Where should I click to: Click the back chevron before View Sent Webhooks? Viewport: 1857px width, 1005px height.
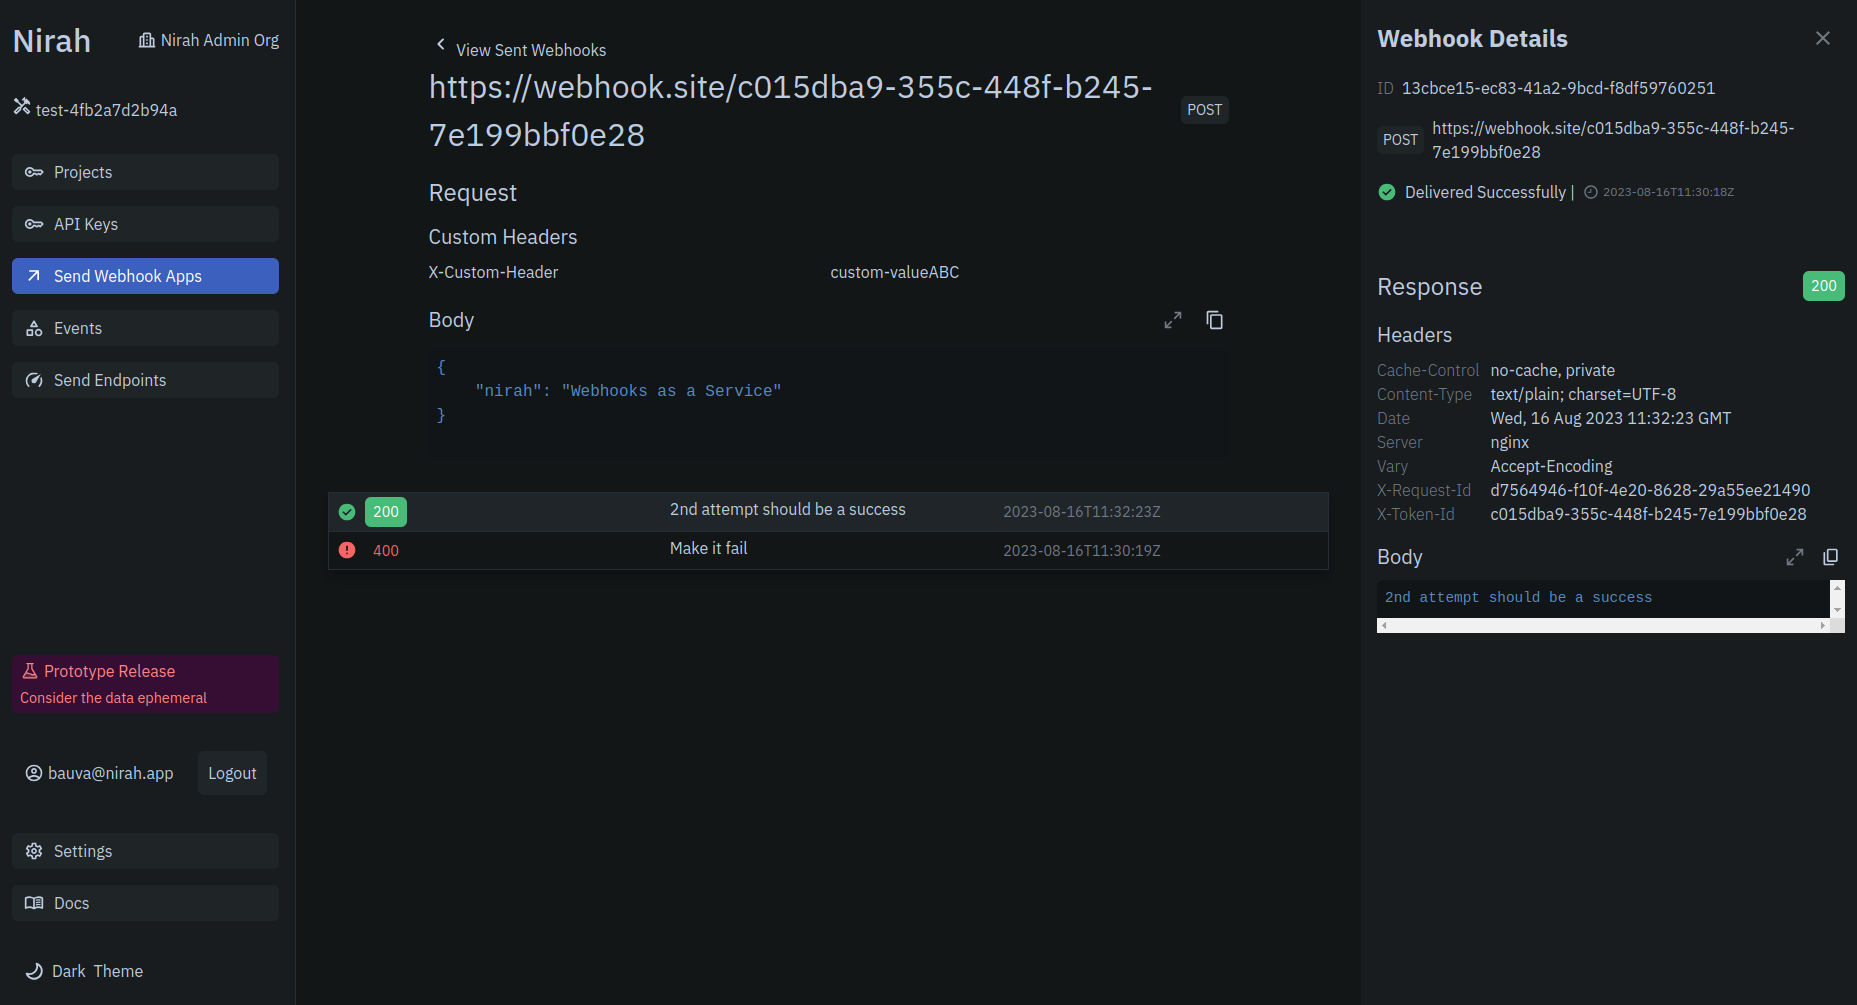coord(439,45)
